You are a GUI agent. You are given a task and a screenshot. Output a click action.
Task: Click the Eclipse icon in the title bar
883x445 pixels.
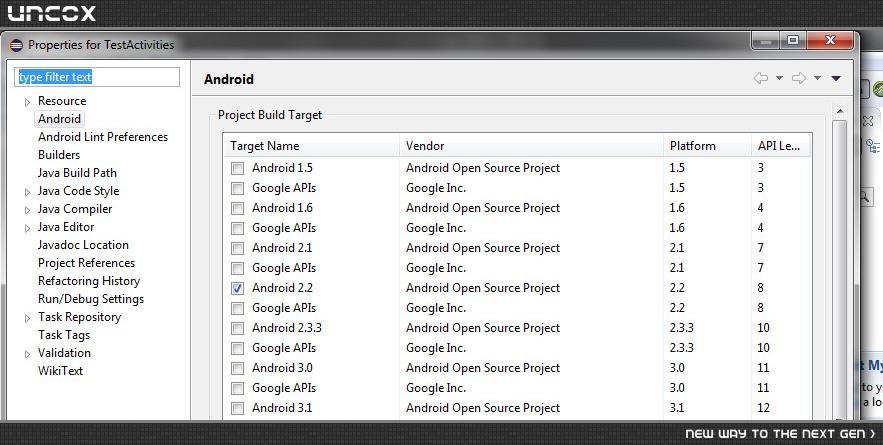pyautogui.click(x=16, y=45)
